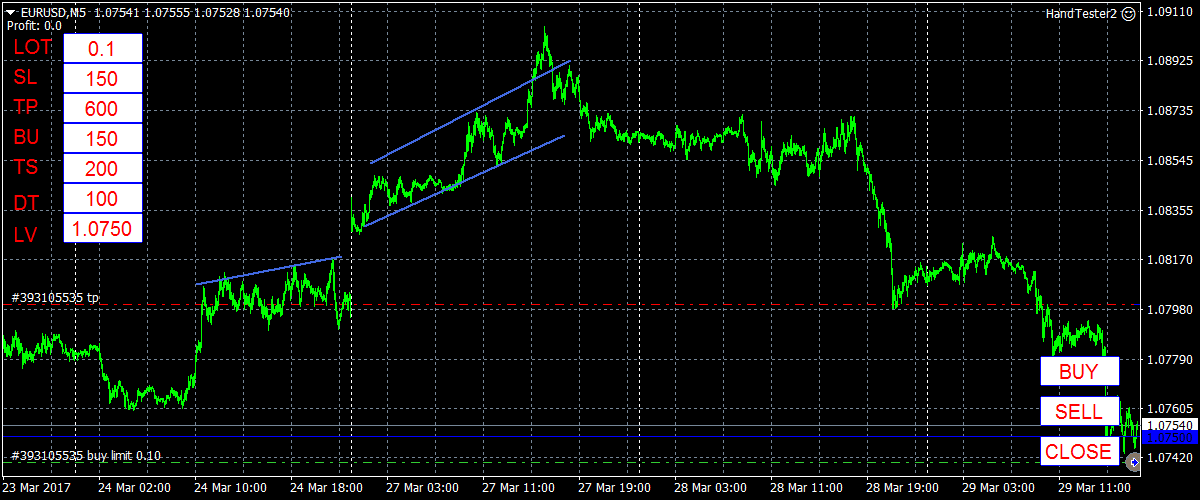Select the DT value field 100

(103, 198)
